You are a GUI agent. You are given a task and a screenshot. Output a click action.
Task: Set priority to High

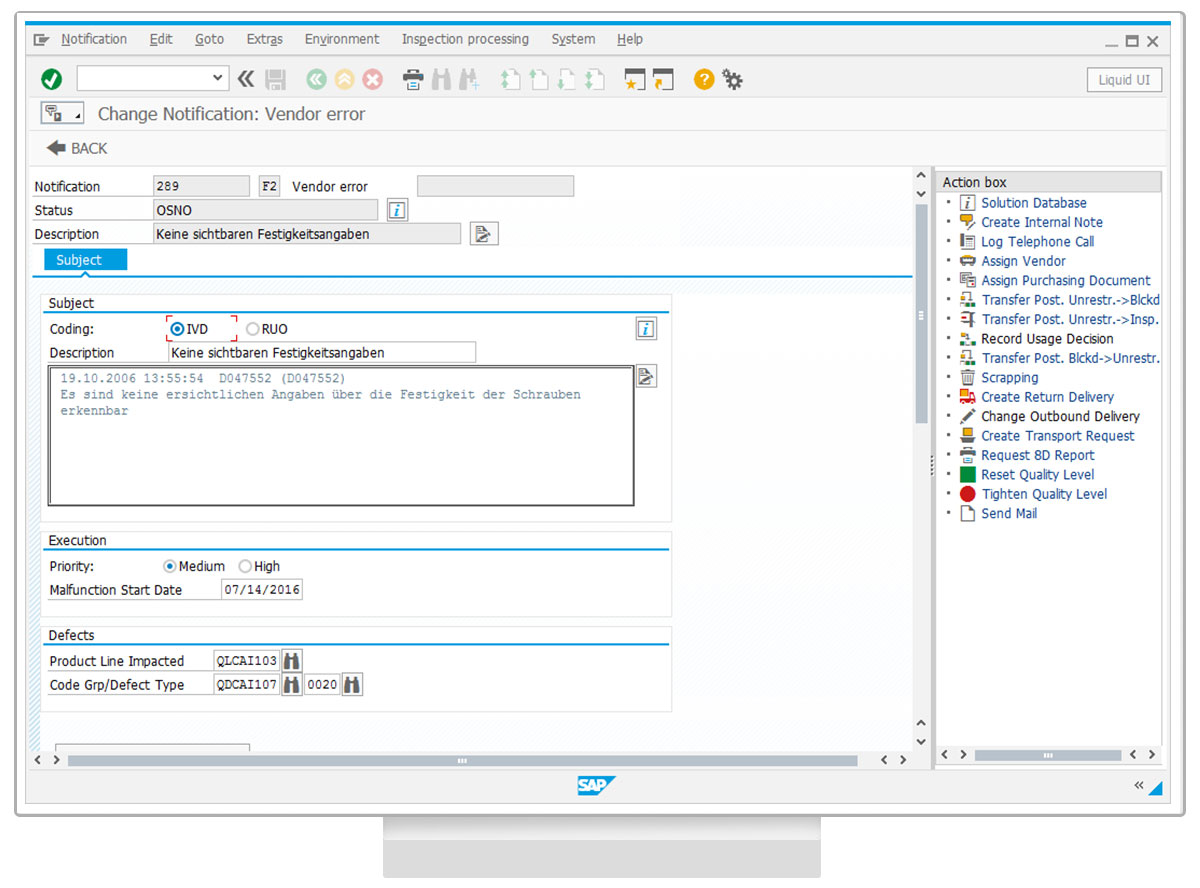tap(245, 566)
